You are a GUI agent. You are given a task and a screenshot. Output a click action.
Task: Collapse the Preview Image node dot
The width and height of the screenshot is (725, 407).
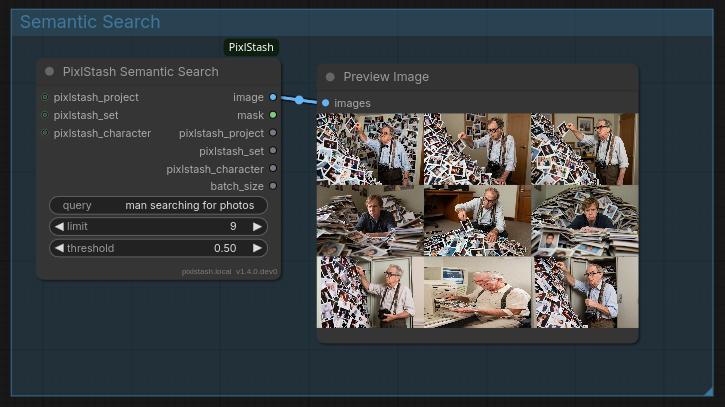click(x=330, y=77)
